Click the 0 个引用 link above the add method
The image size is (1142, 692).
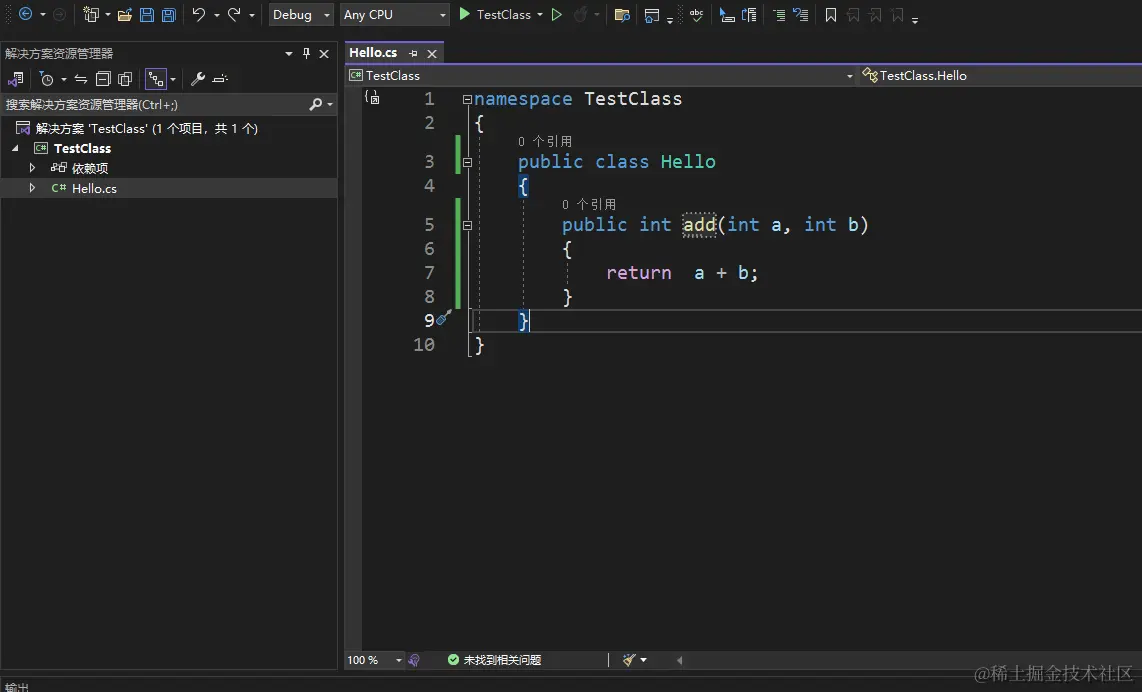pyautogui.click(x=588, y=205)
